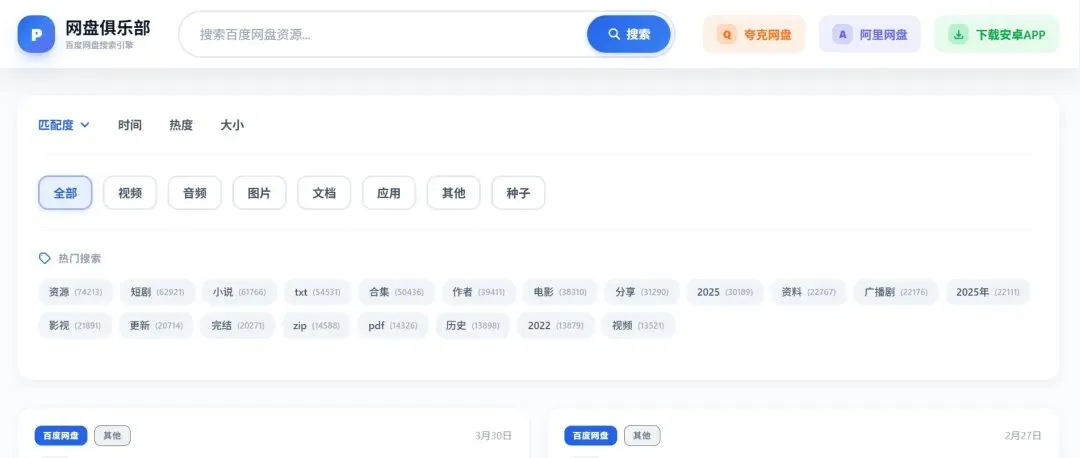
Task: Sort results by 大小
Action: [x=232, y=125]
